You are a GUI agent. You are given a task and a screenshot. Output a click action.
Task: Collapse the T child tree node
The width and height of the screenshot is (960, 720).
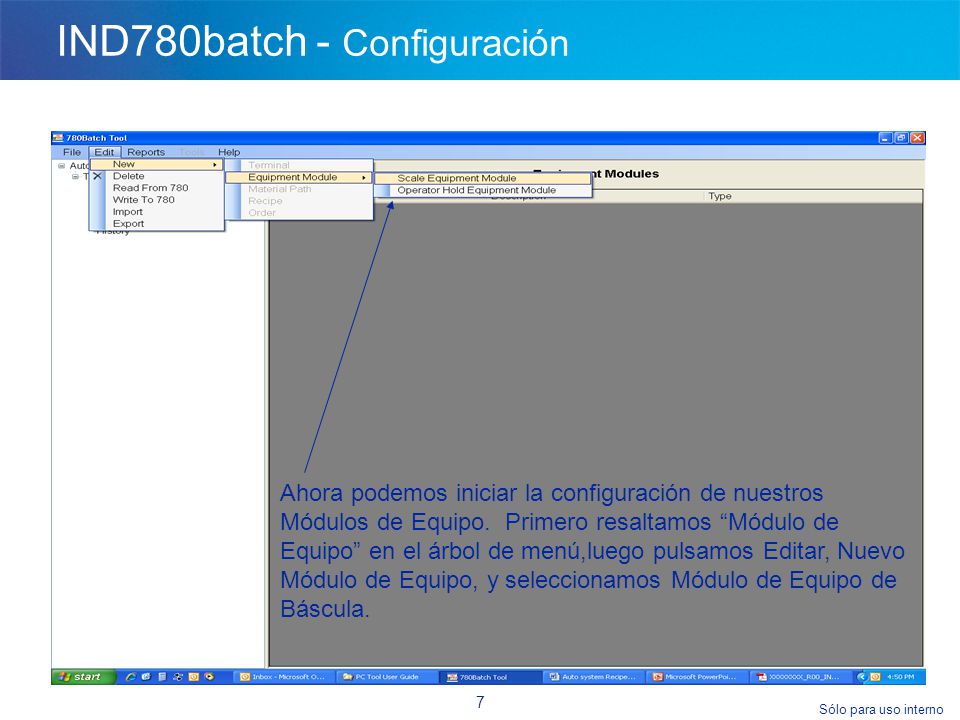point(75,177)
